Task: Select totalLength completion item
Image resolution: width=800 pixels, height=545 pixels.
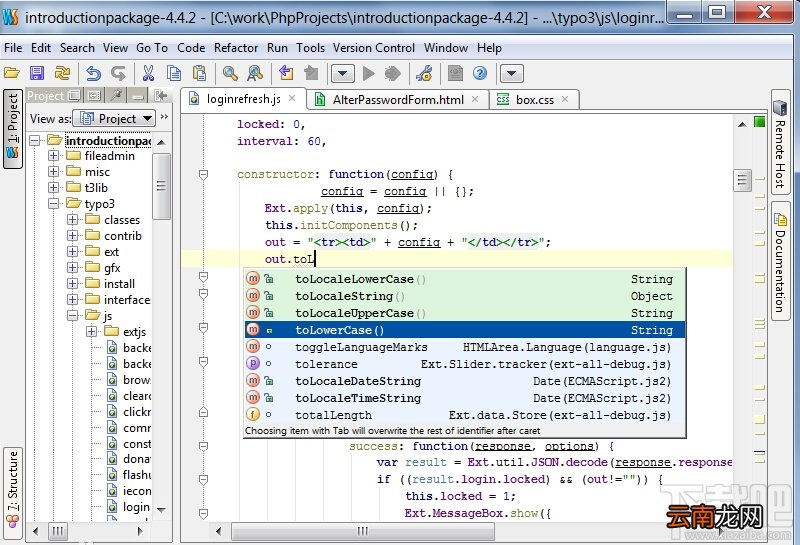Action: pos(464,415)
